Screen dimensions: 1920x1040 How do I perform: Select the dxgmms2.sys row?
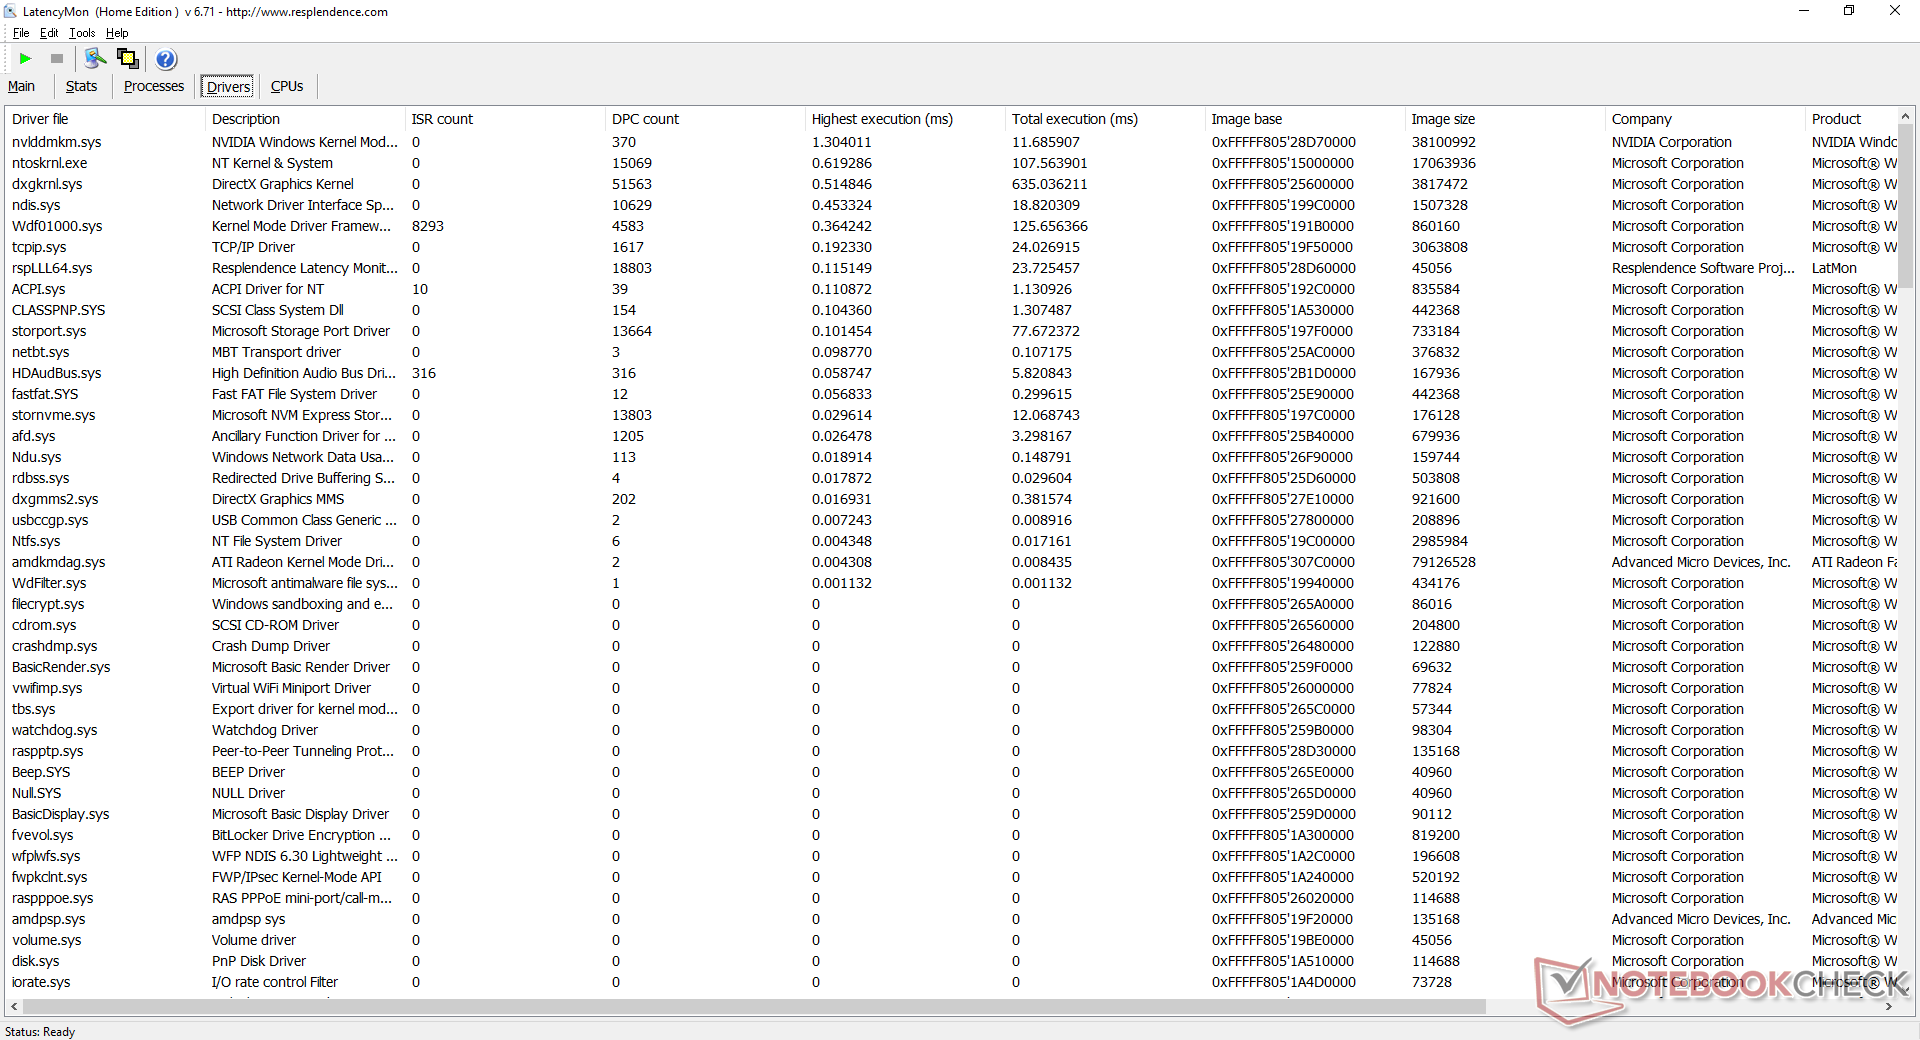pos(952,499)
